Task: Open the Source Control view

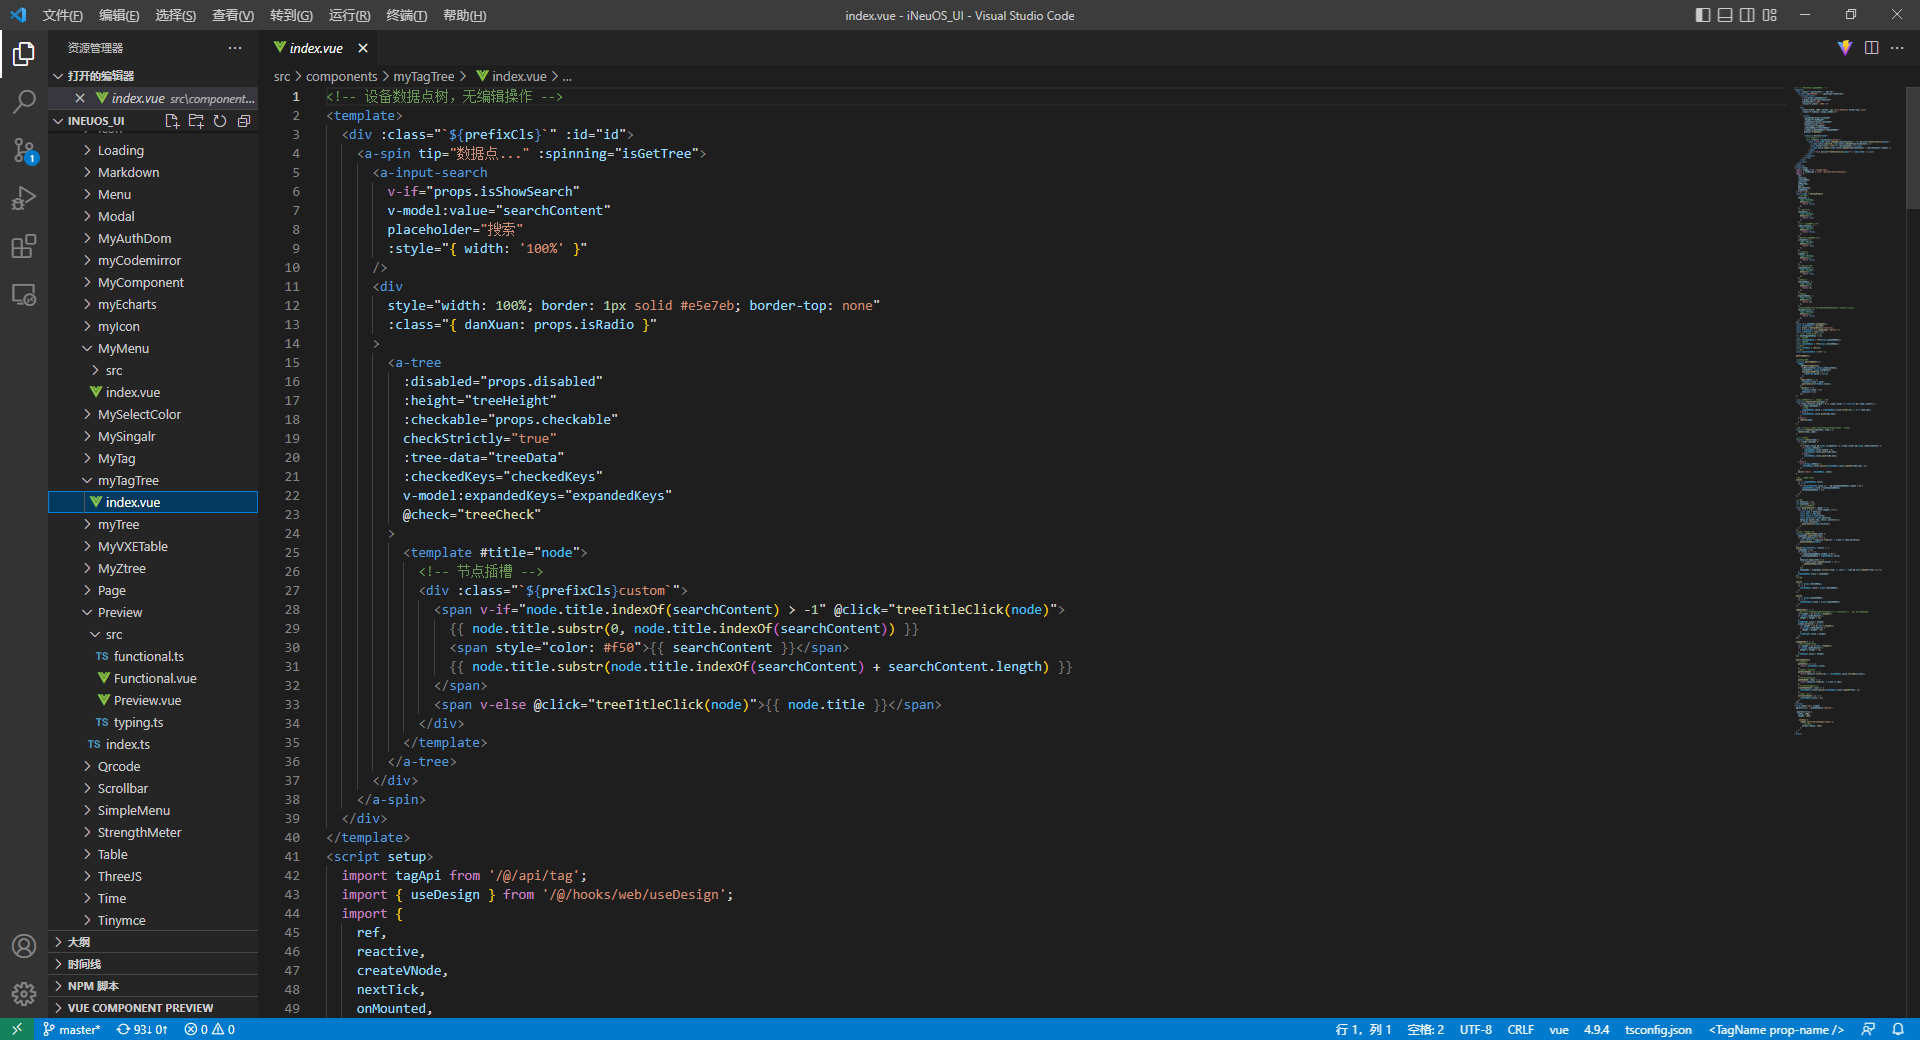Action: point(24,150)
